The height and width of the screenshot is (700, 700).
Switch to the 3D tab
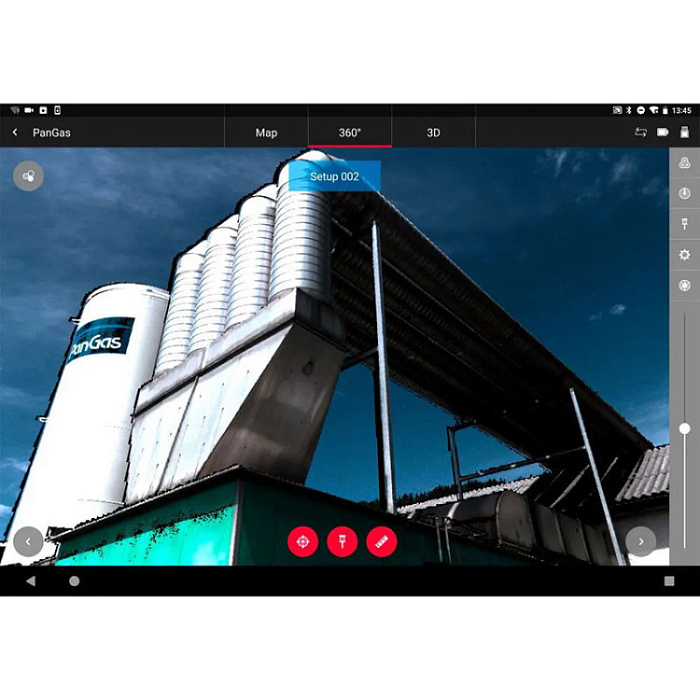tap(433, 132)
